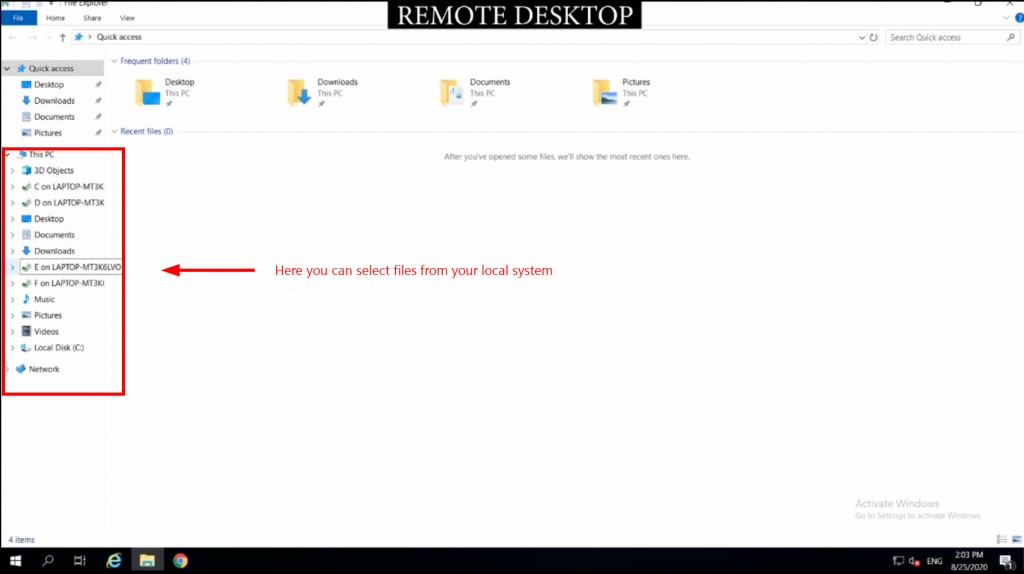Open C on LAPTOP-MT3K redirected drive
This screenshot has width=1024, height=574.
pyautogui.click(x=69, y=187)
